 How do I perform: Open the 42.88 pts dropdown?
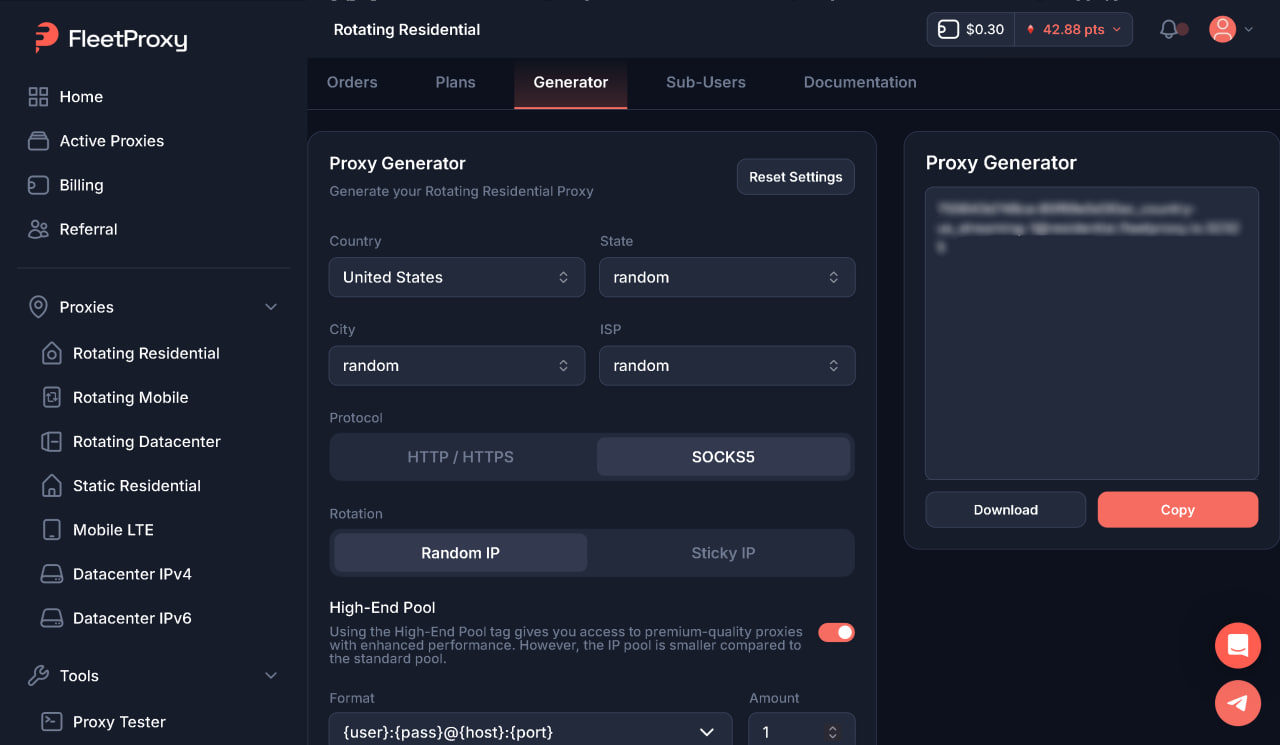tap(1073, 29)
